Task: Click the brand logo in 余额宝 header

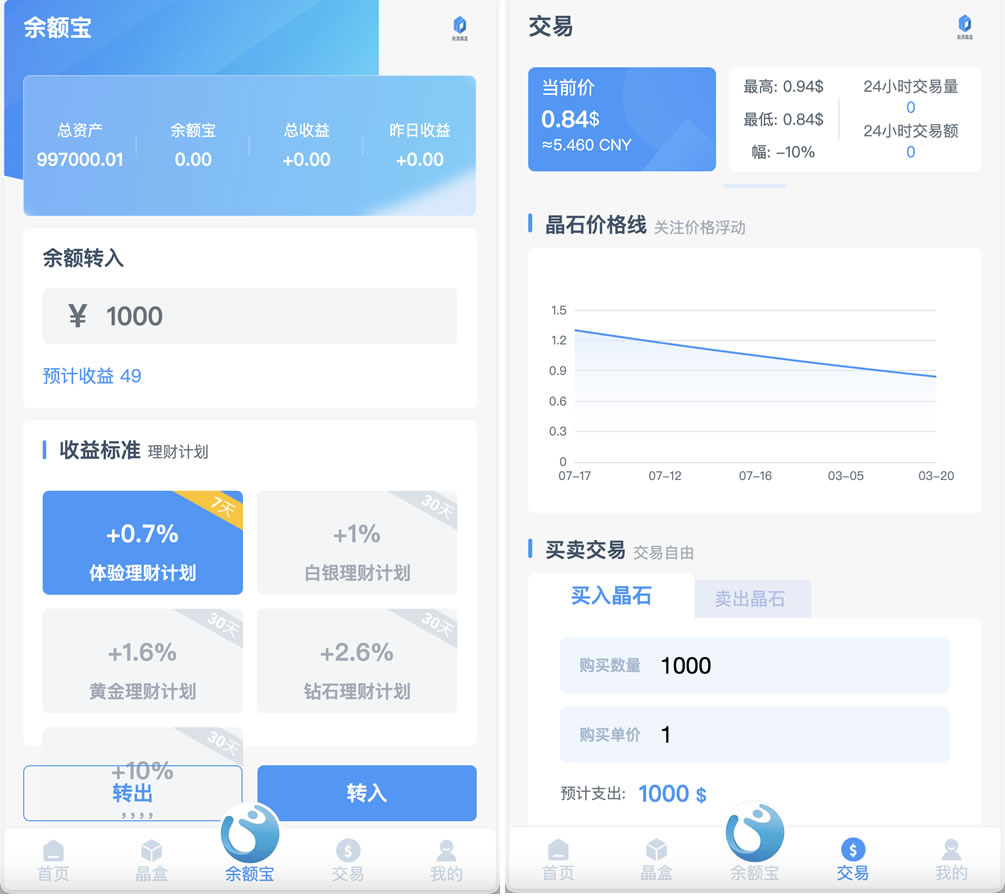Action: coord(460,26)
